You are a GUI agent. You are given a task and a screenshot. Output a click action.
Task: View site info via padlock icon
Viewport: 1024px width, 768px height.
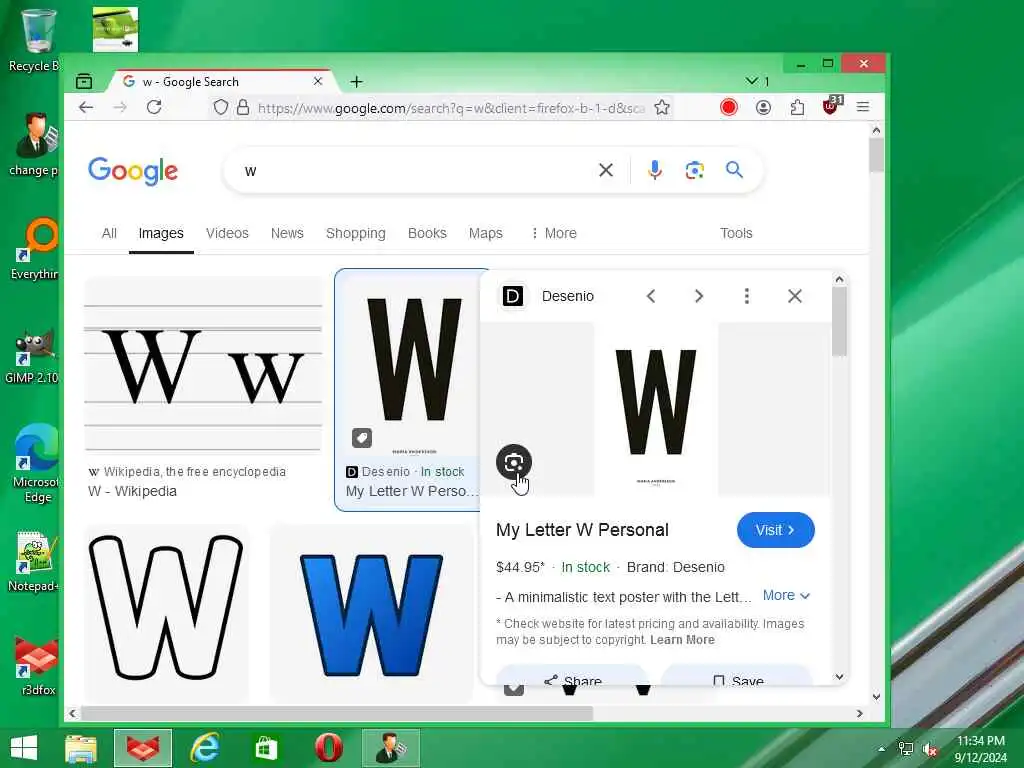tap(243, 107)
